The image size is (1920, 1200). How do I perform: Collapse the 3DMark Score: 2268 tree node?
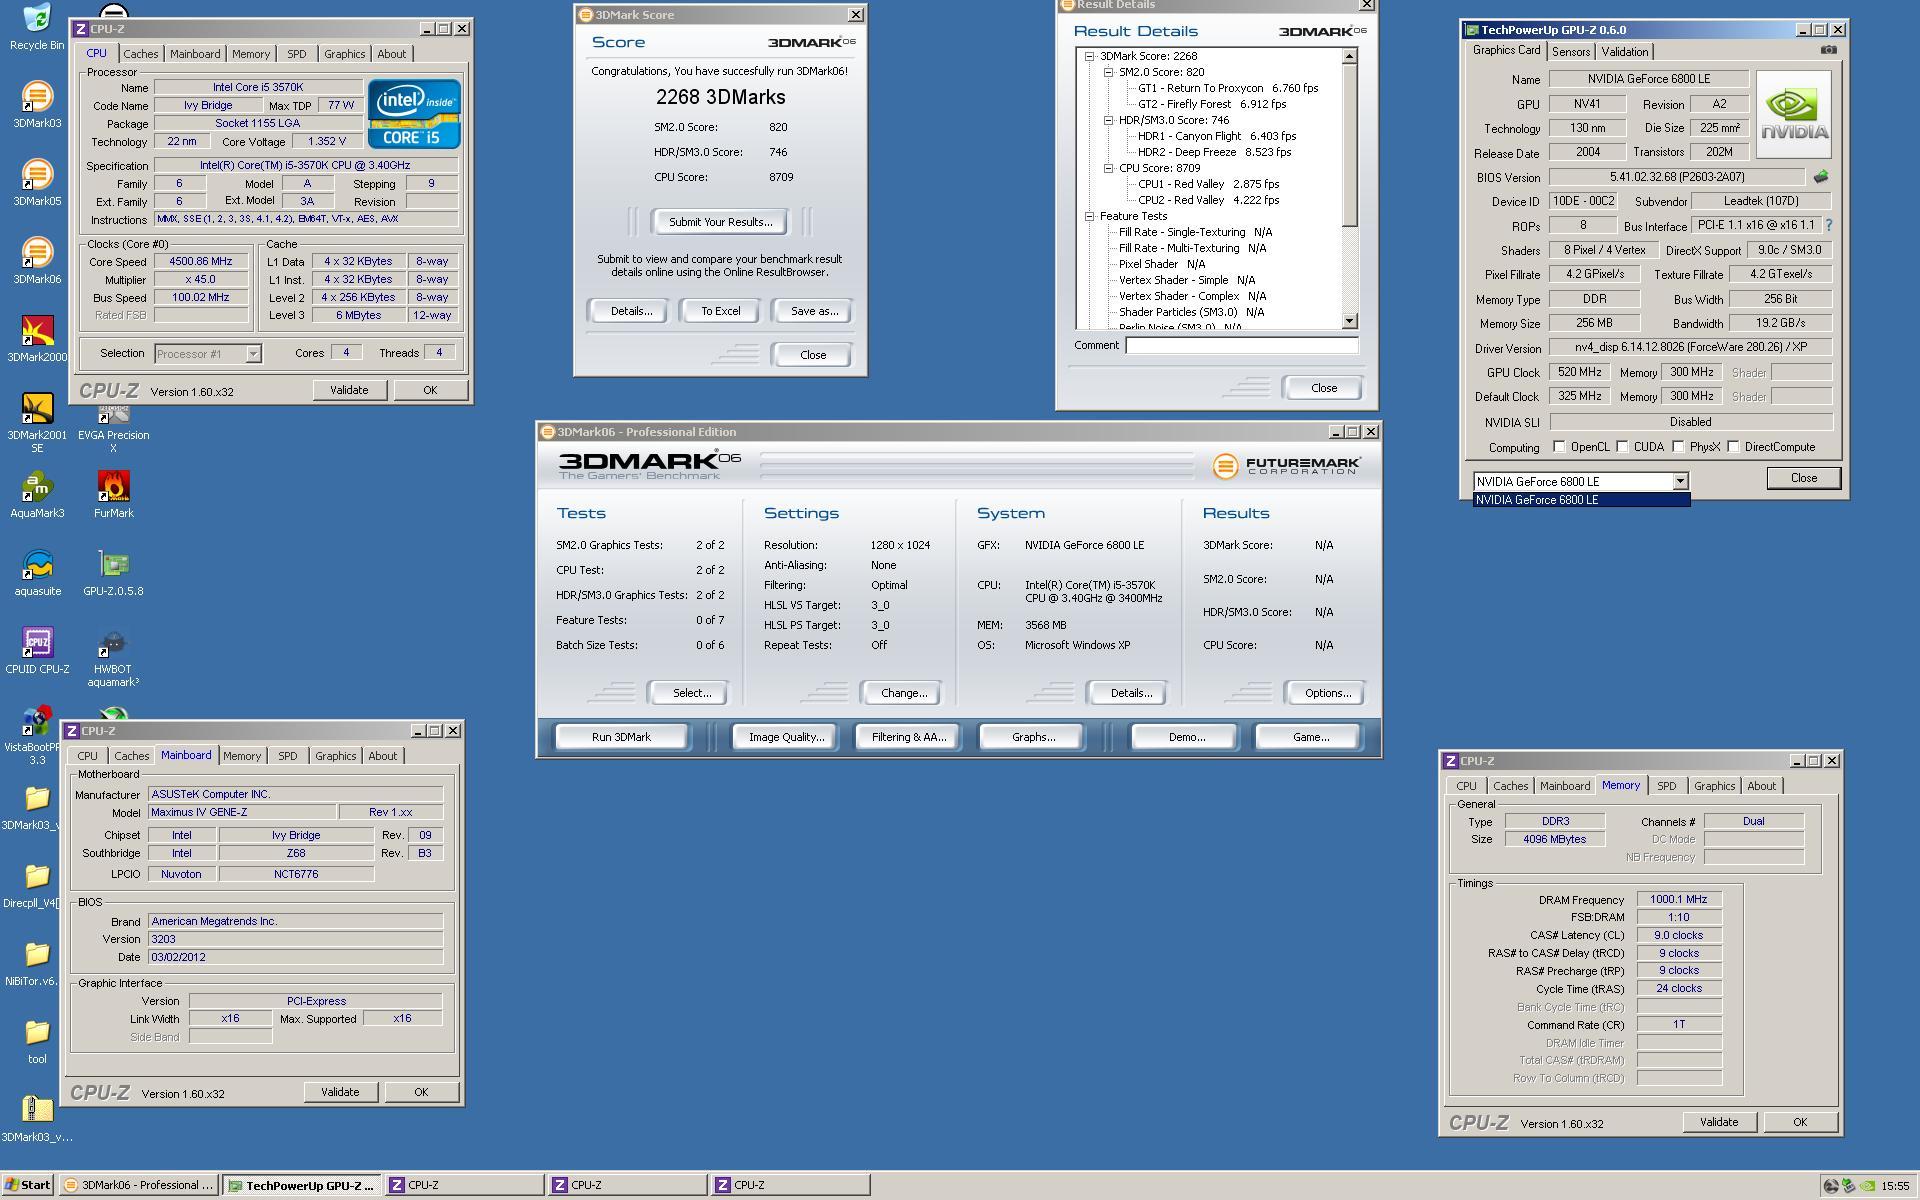(1090, 56)
